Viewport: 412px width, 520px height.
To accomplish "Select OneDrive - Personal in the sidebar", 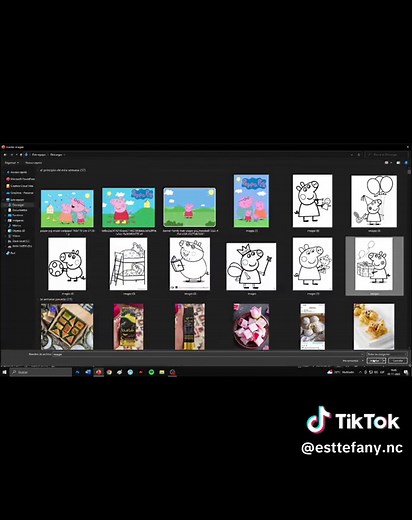I will (20, 193).
